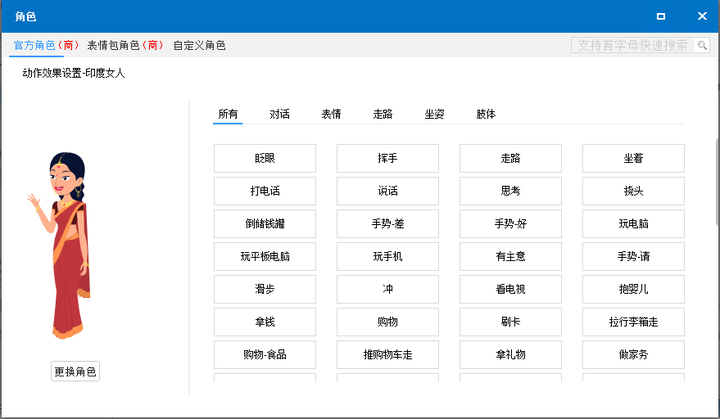Choose the 玩电脑 action
720x419 pixels.
(633, 224)
